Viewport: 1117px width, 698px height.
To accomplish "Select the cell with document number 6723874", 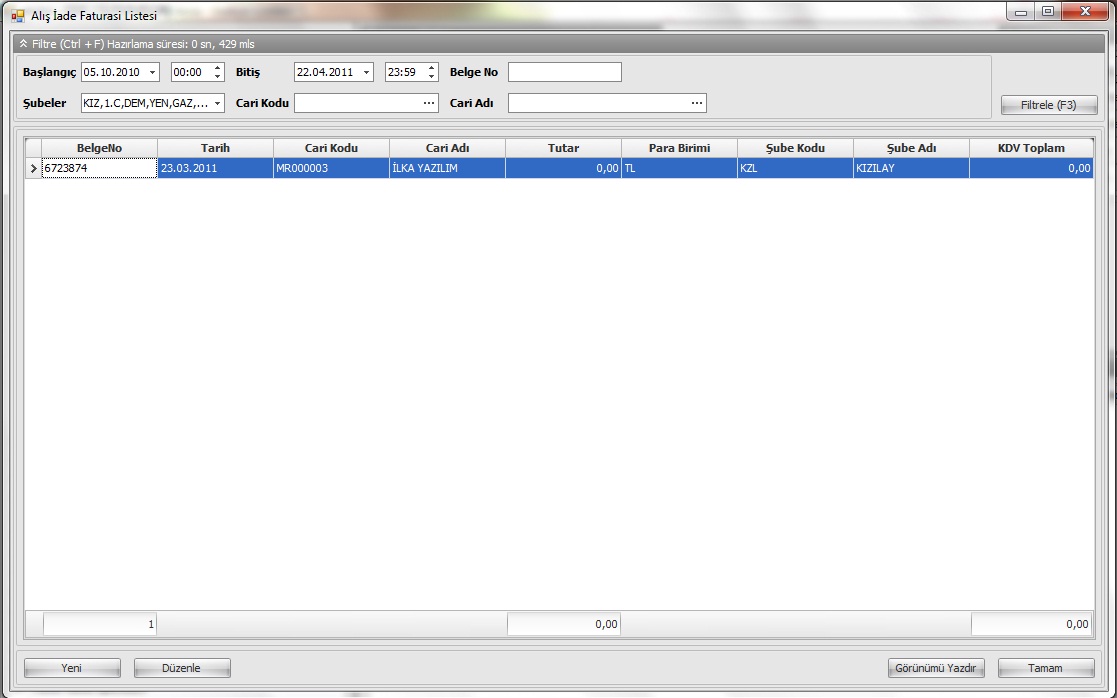I will point(100,168).
